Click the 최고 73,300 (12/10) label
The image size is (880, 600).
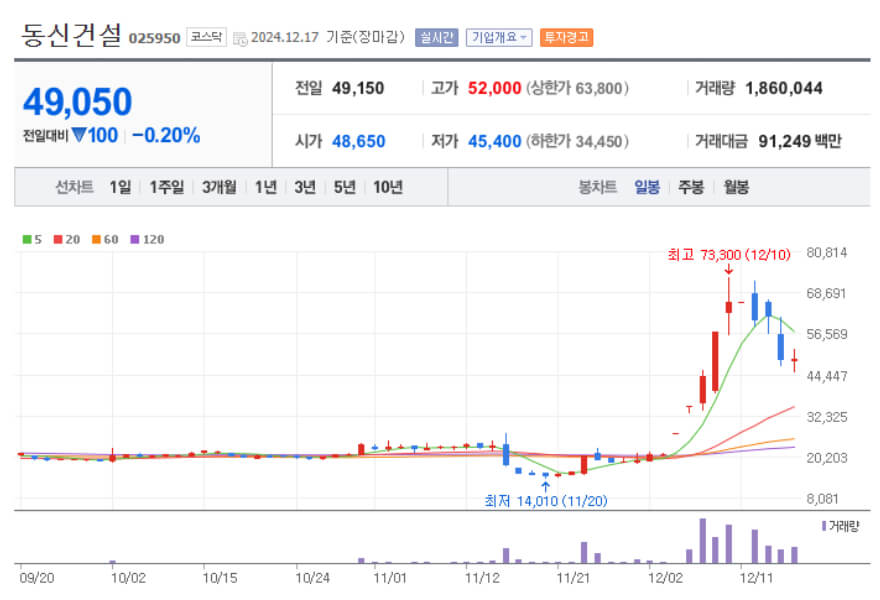[x=728, y=255]
